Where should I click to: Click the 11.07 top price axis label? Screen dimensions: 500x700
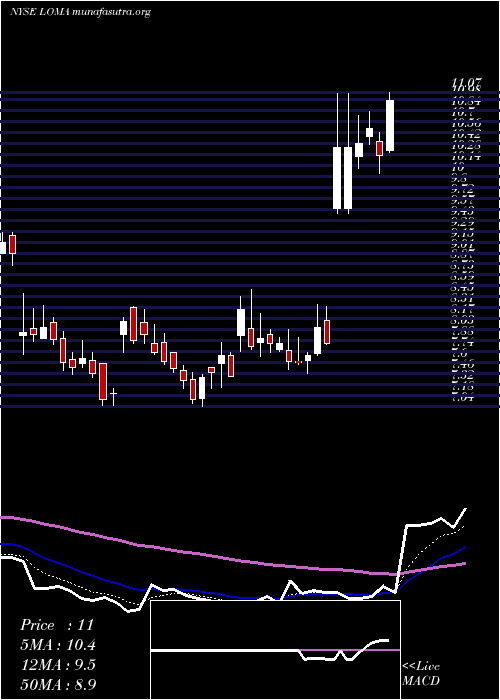pyautogui.click(x=467, y=83)
